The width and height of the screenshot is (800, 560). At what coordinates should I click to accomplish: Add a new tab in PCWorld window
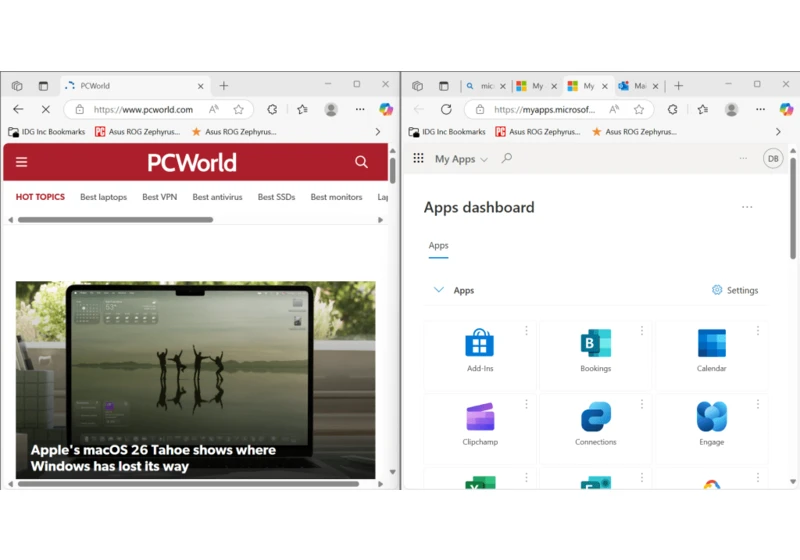click(x=223, y=86)
